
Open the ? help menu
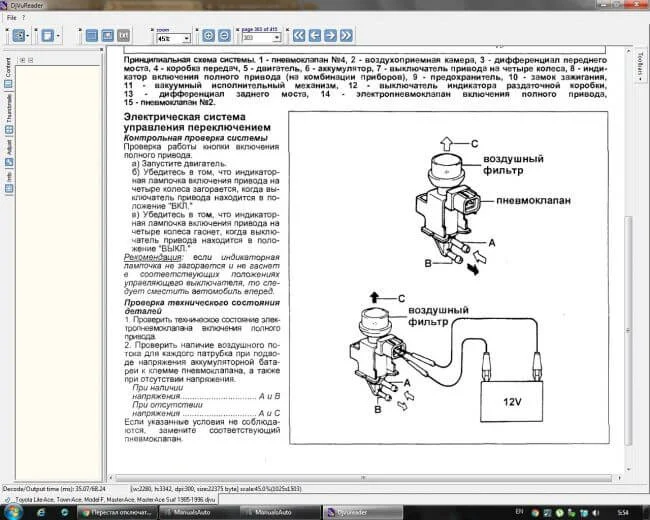tap(24, 18)
